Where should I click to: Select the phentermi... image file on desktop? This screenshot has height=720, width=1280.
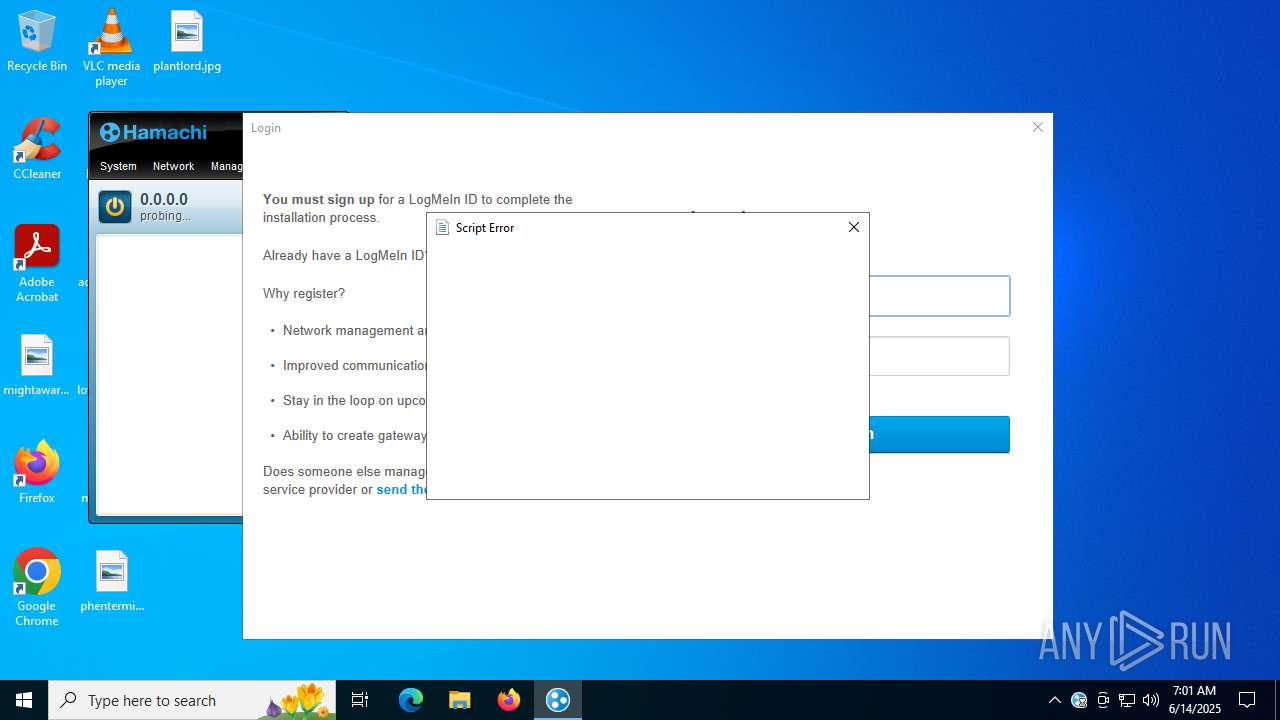pyautogui.click(x=112, y=581)
